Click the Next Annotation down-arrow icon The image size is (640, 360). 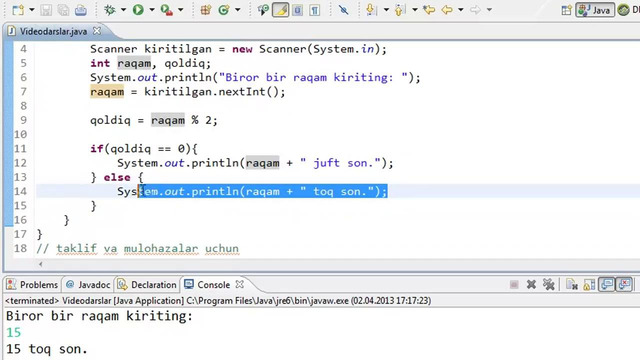(371, 10)
